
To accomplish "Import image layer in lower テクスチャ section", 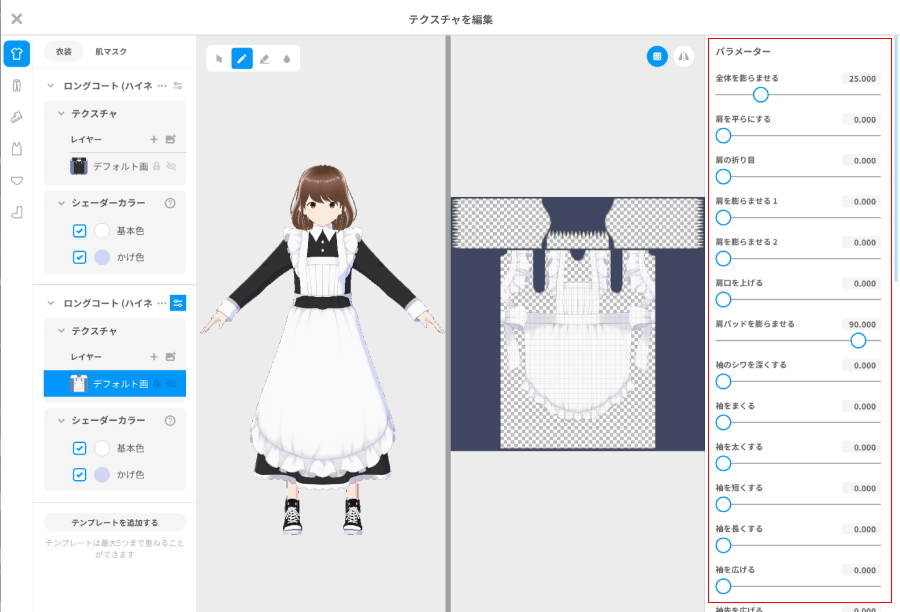I will [x=170, y=357].
